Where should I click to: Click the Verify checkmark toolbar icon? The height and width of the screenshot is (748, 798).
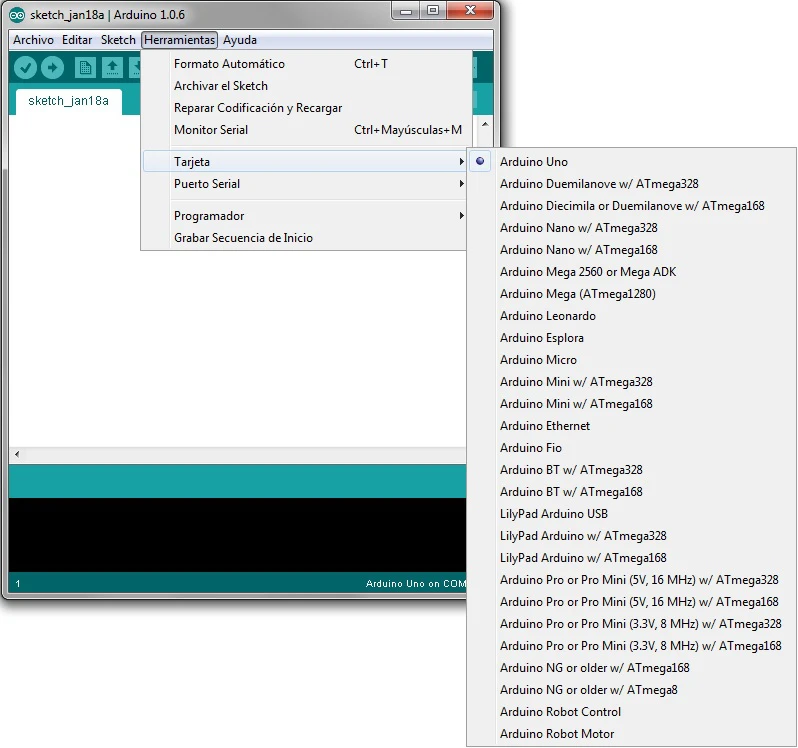pos(26,67)
